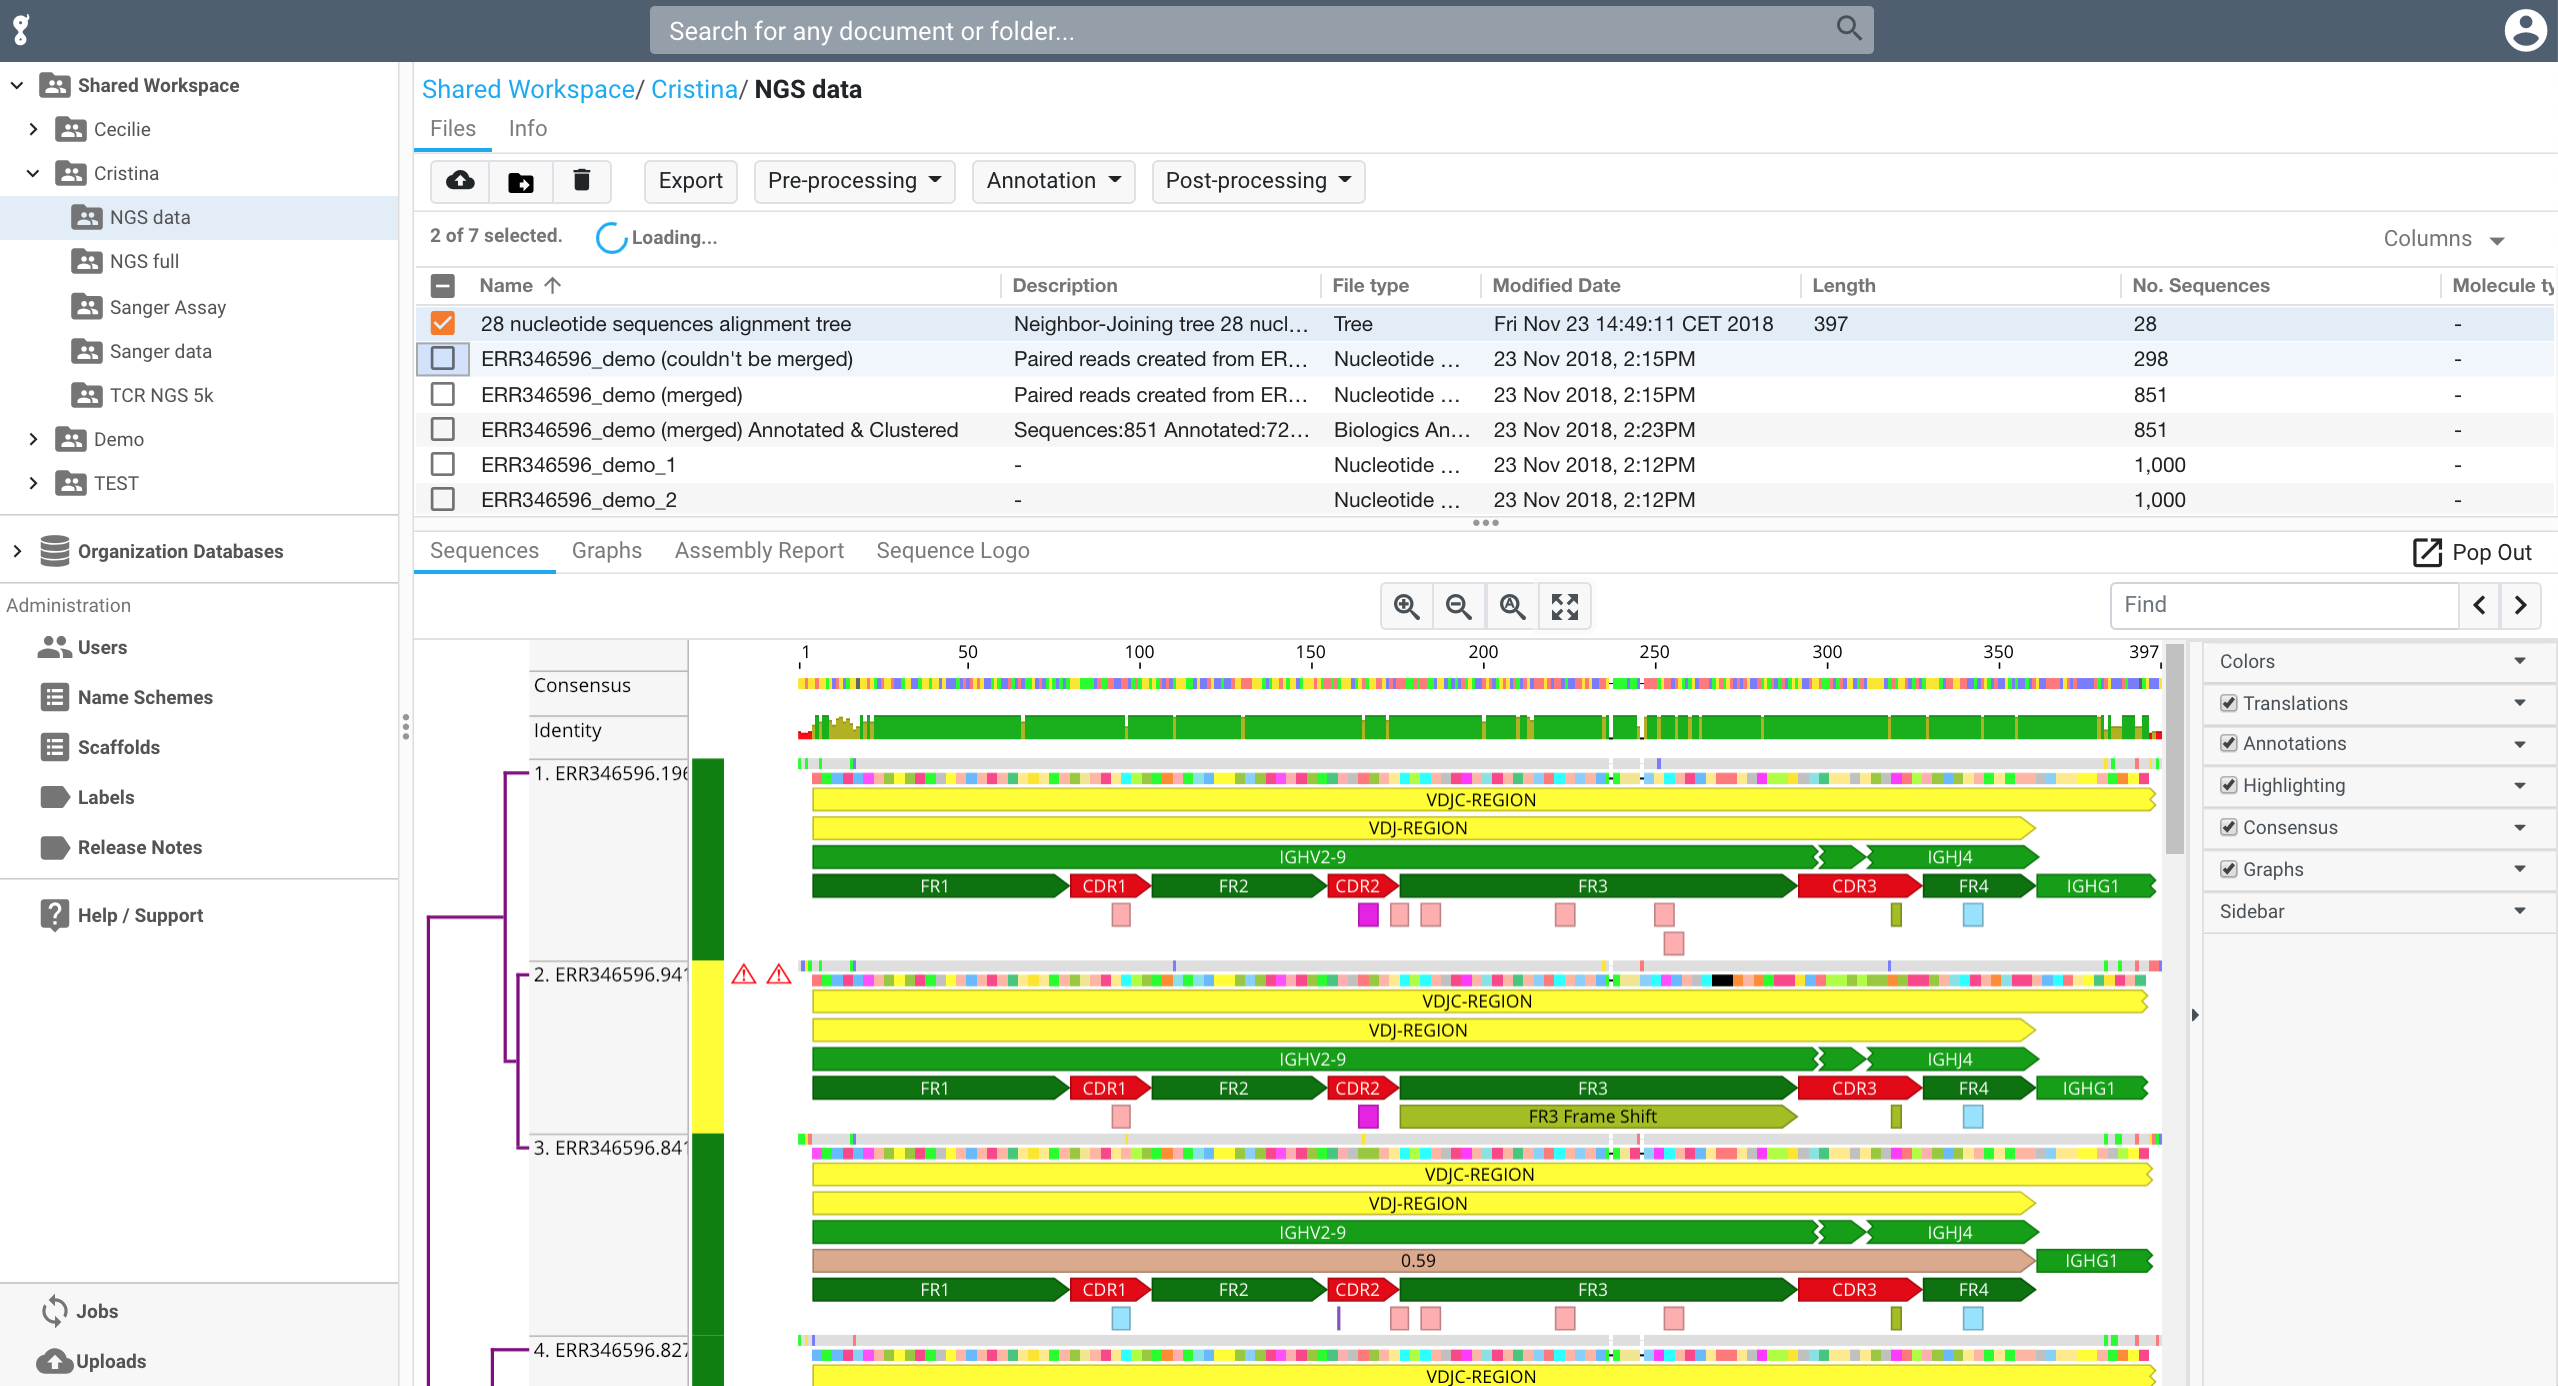Image resolution: width=2558 pixels, height=1386 pixels.
Task: Switch to the Graphs tab in sequence panel
Action: click(606, 550)
